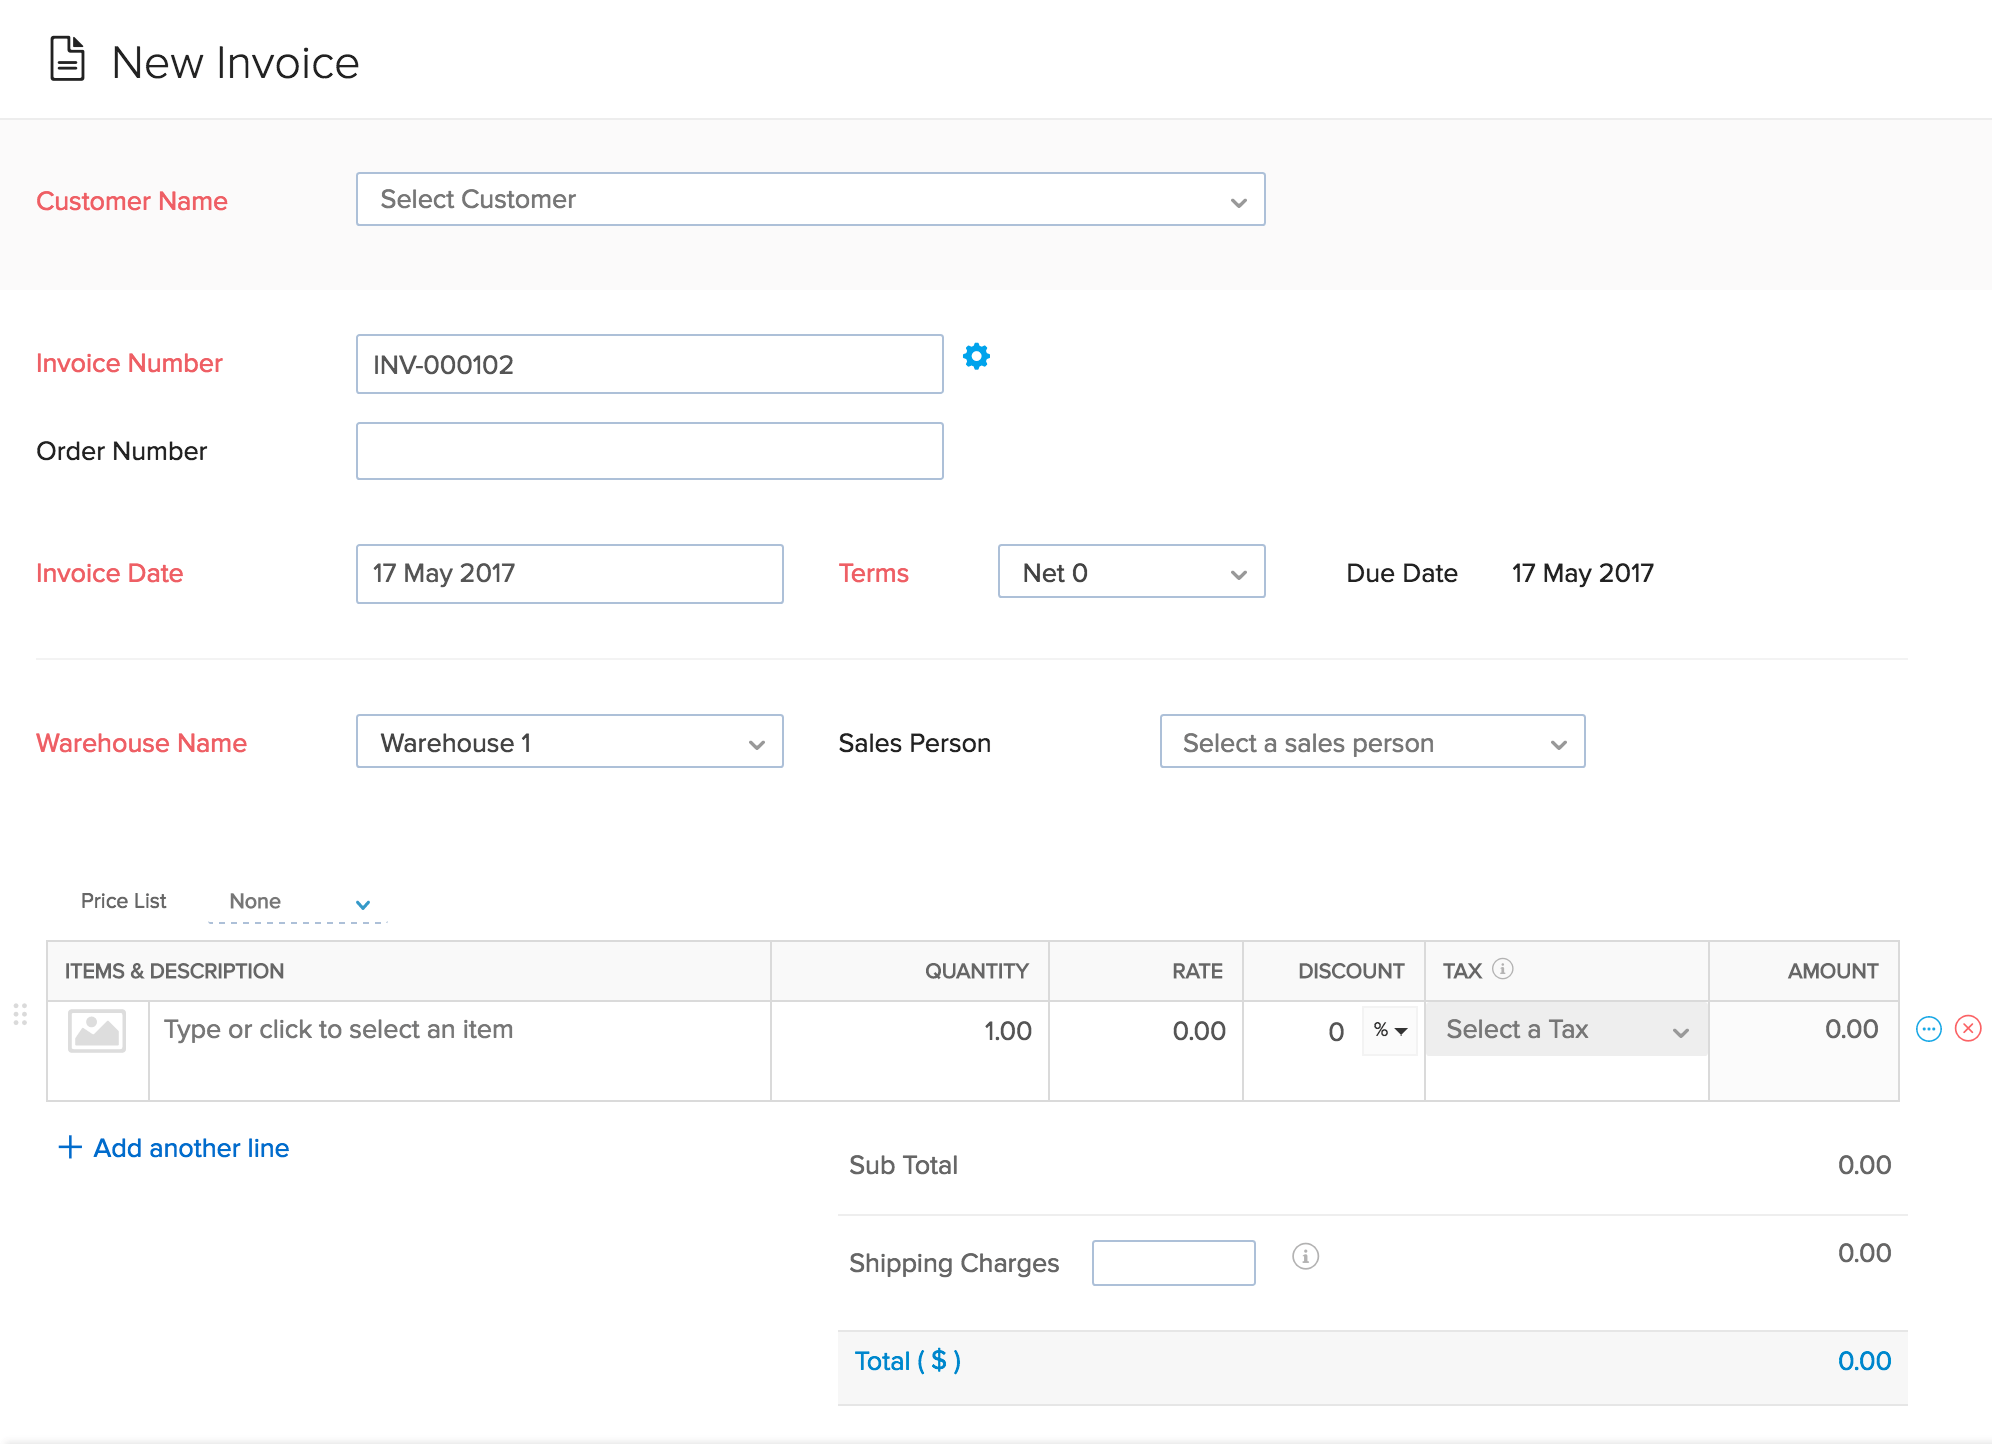1992x1444 pixels.
Task: Open the blue more options ellipsis icon
Action: pyautogui.click(x=1928, y=1029)
